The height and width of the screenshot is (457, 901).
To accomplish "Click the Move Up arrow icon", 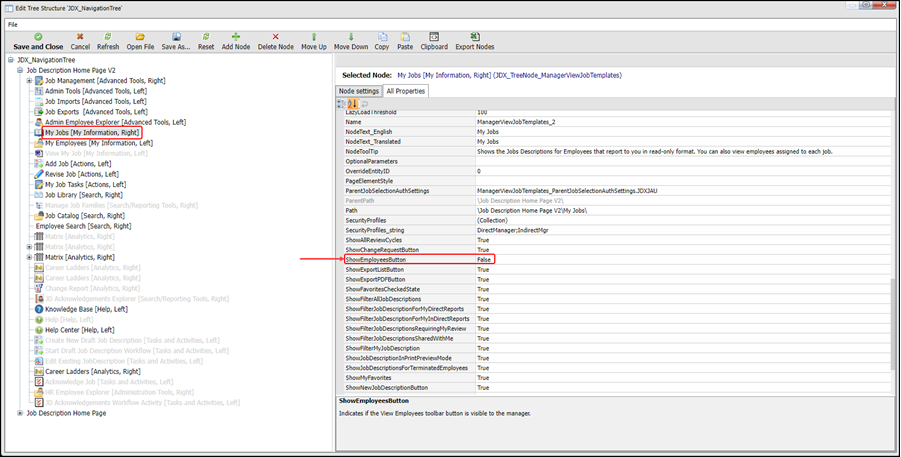I will click(313, 37).
